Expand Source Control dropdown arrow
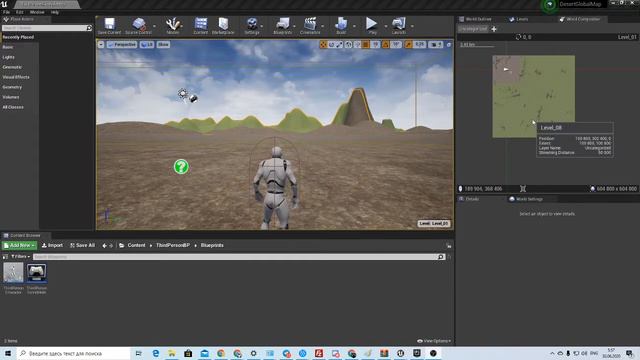Screen dimensions: 640x360 pos(154,26)
